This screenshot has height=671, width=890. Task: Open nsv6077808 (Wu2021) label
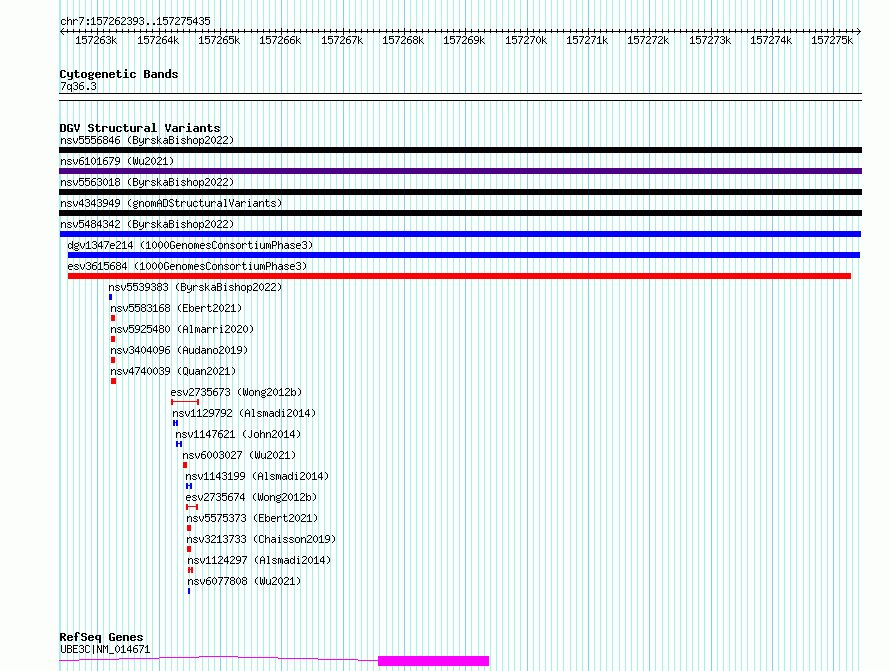244,581
